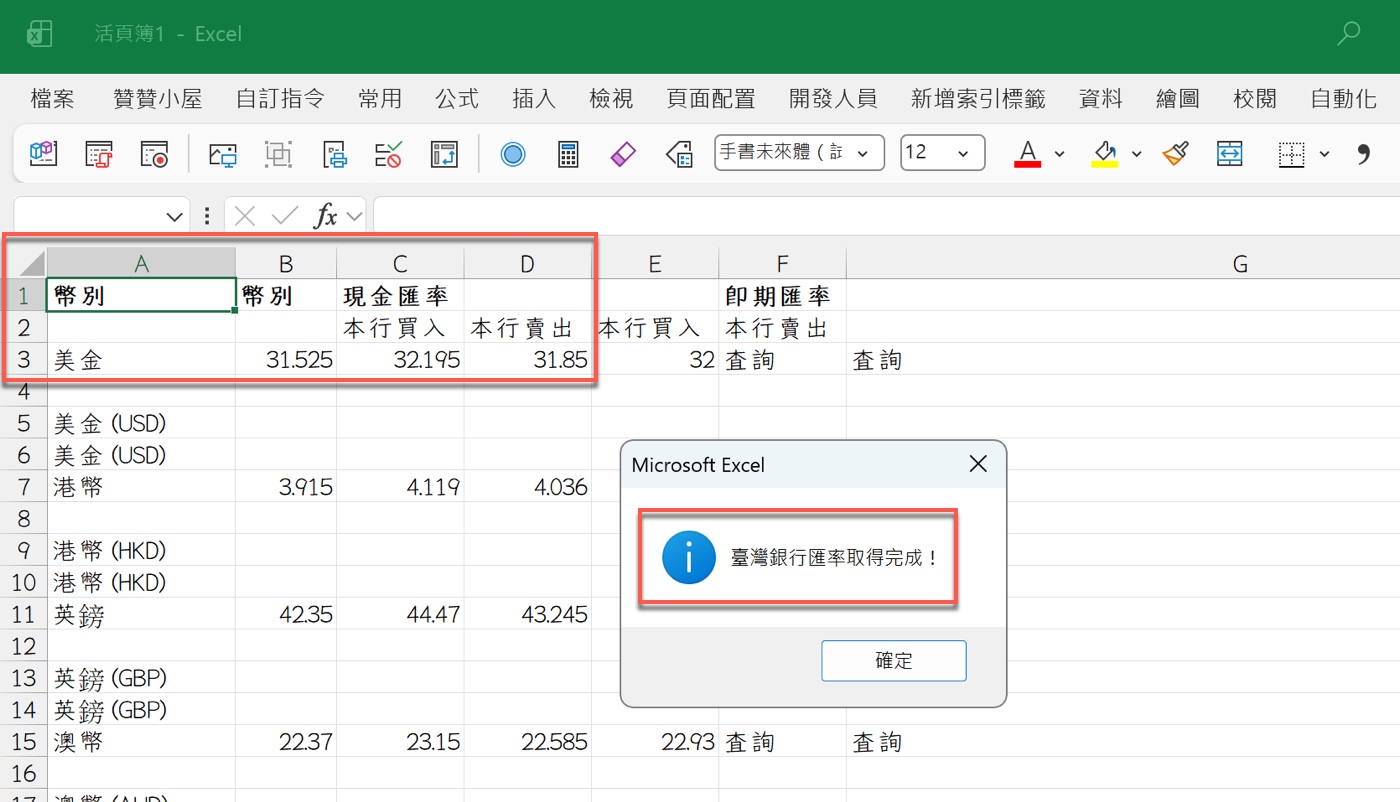Click the cell borders grid icon
The height and width of the screenshot is (802, 1400).
pos(1292,153)
